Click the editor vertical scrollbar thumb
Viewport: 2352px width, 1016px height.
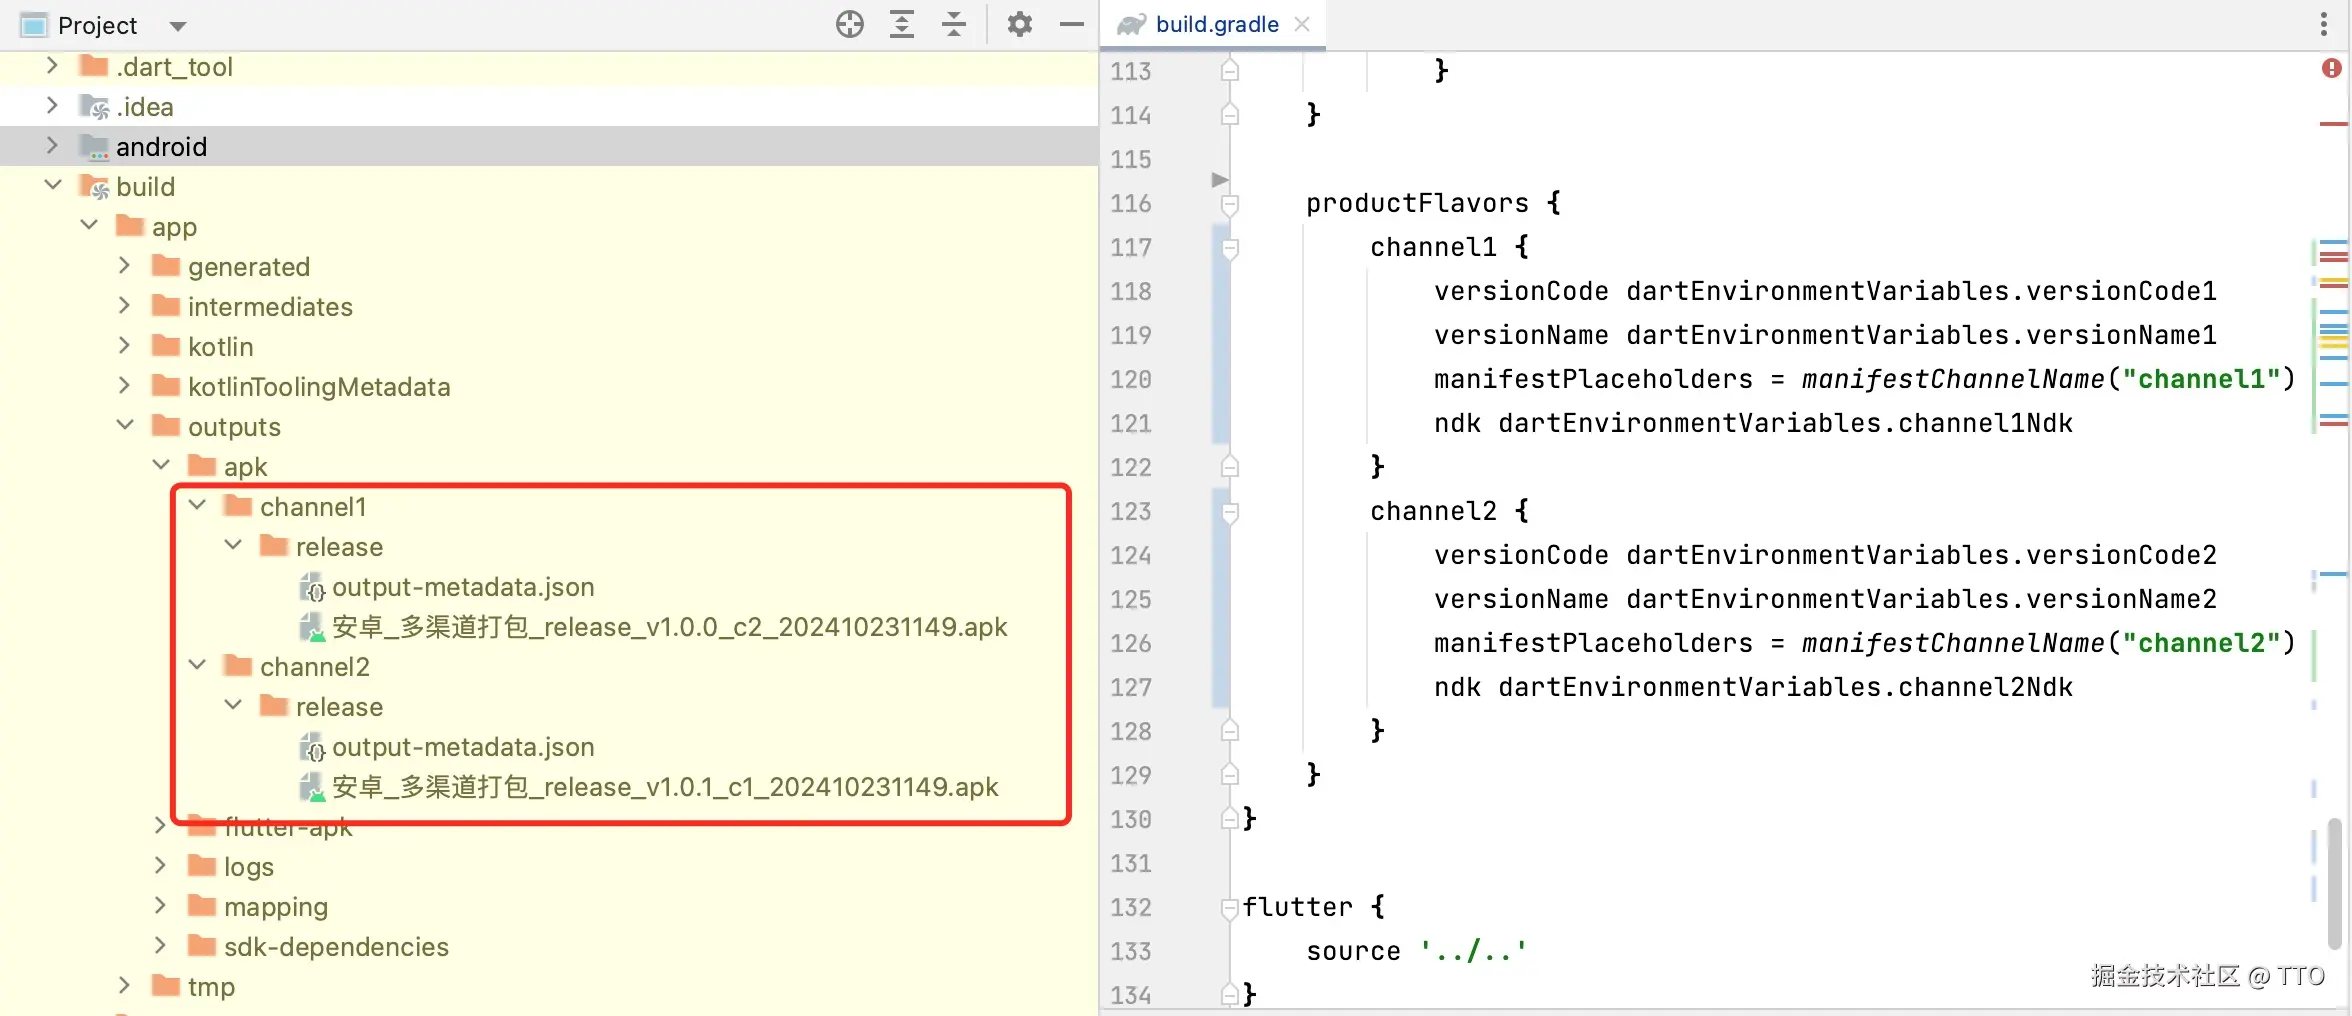2334,882
